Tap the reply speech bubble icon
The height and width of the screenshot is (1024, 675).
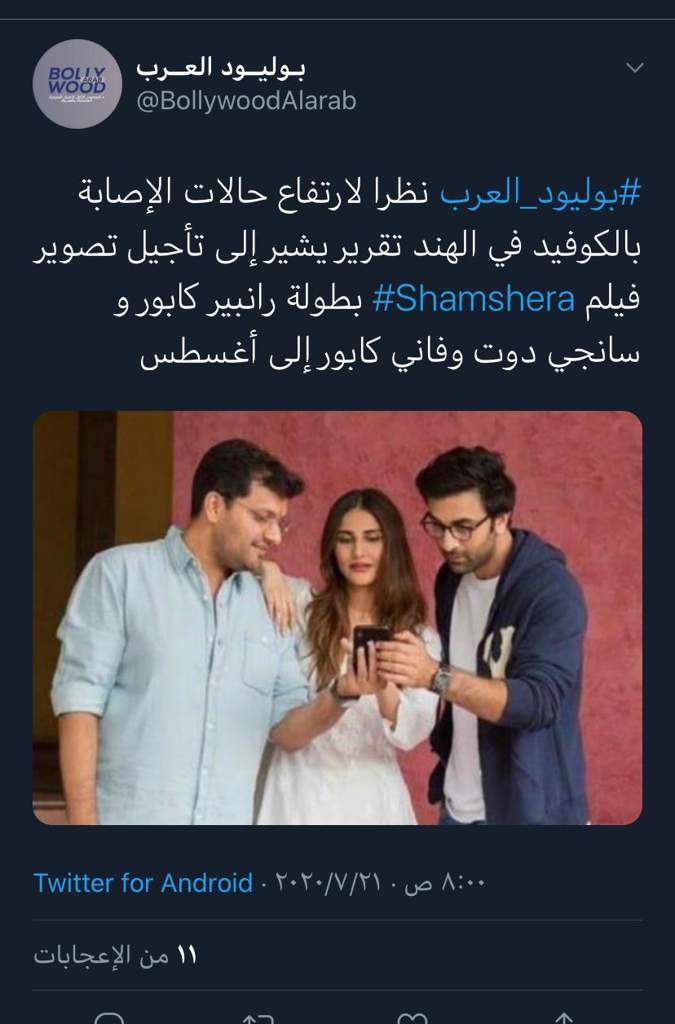(x=109, y=1018)
